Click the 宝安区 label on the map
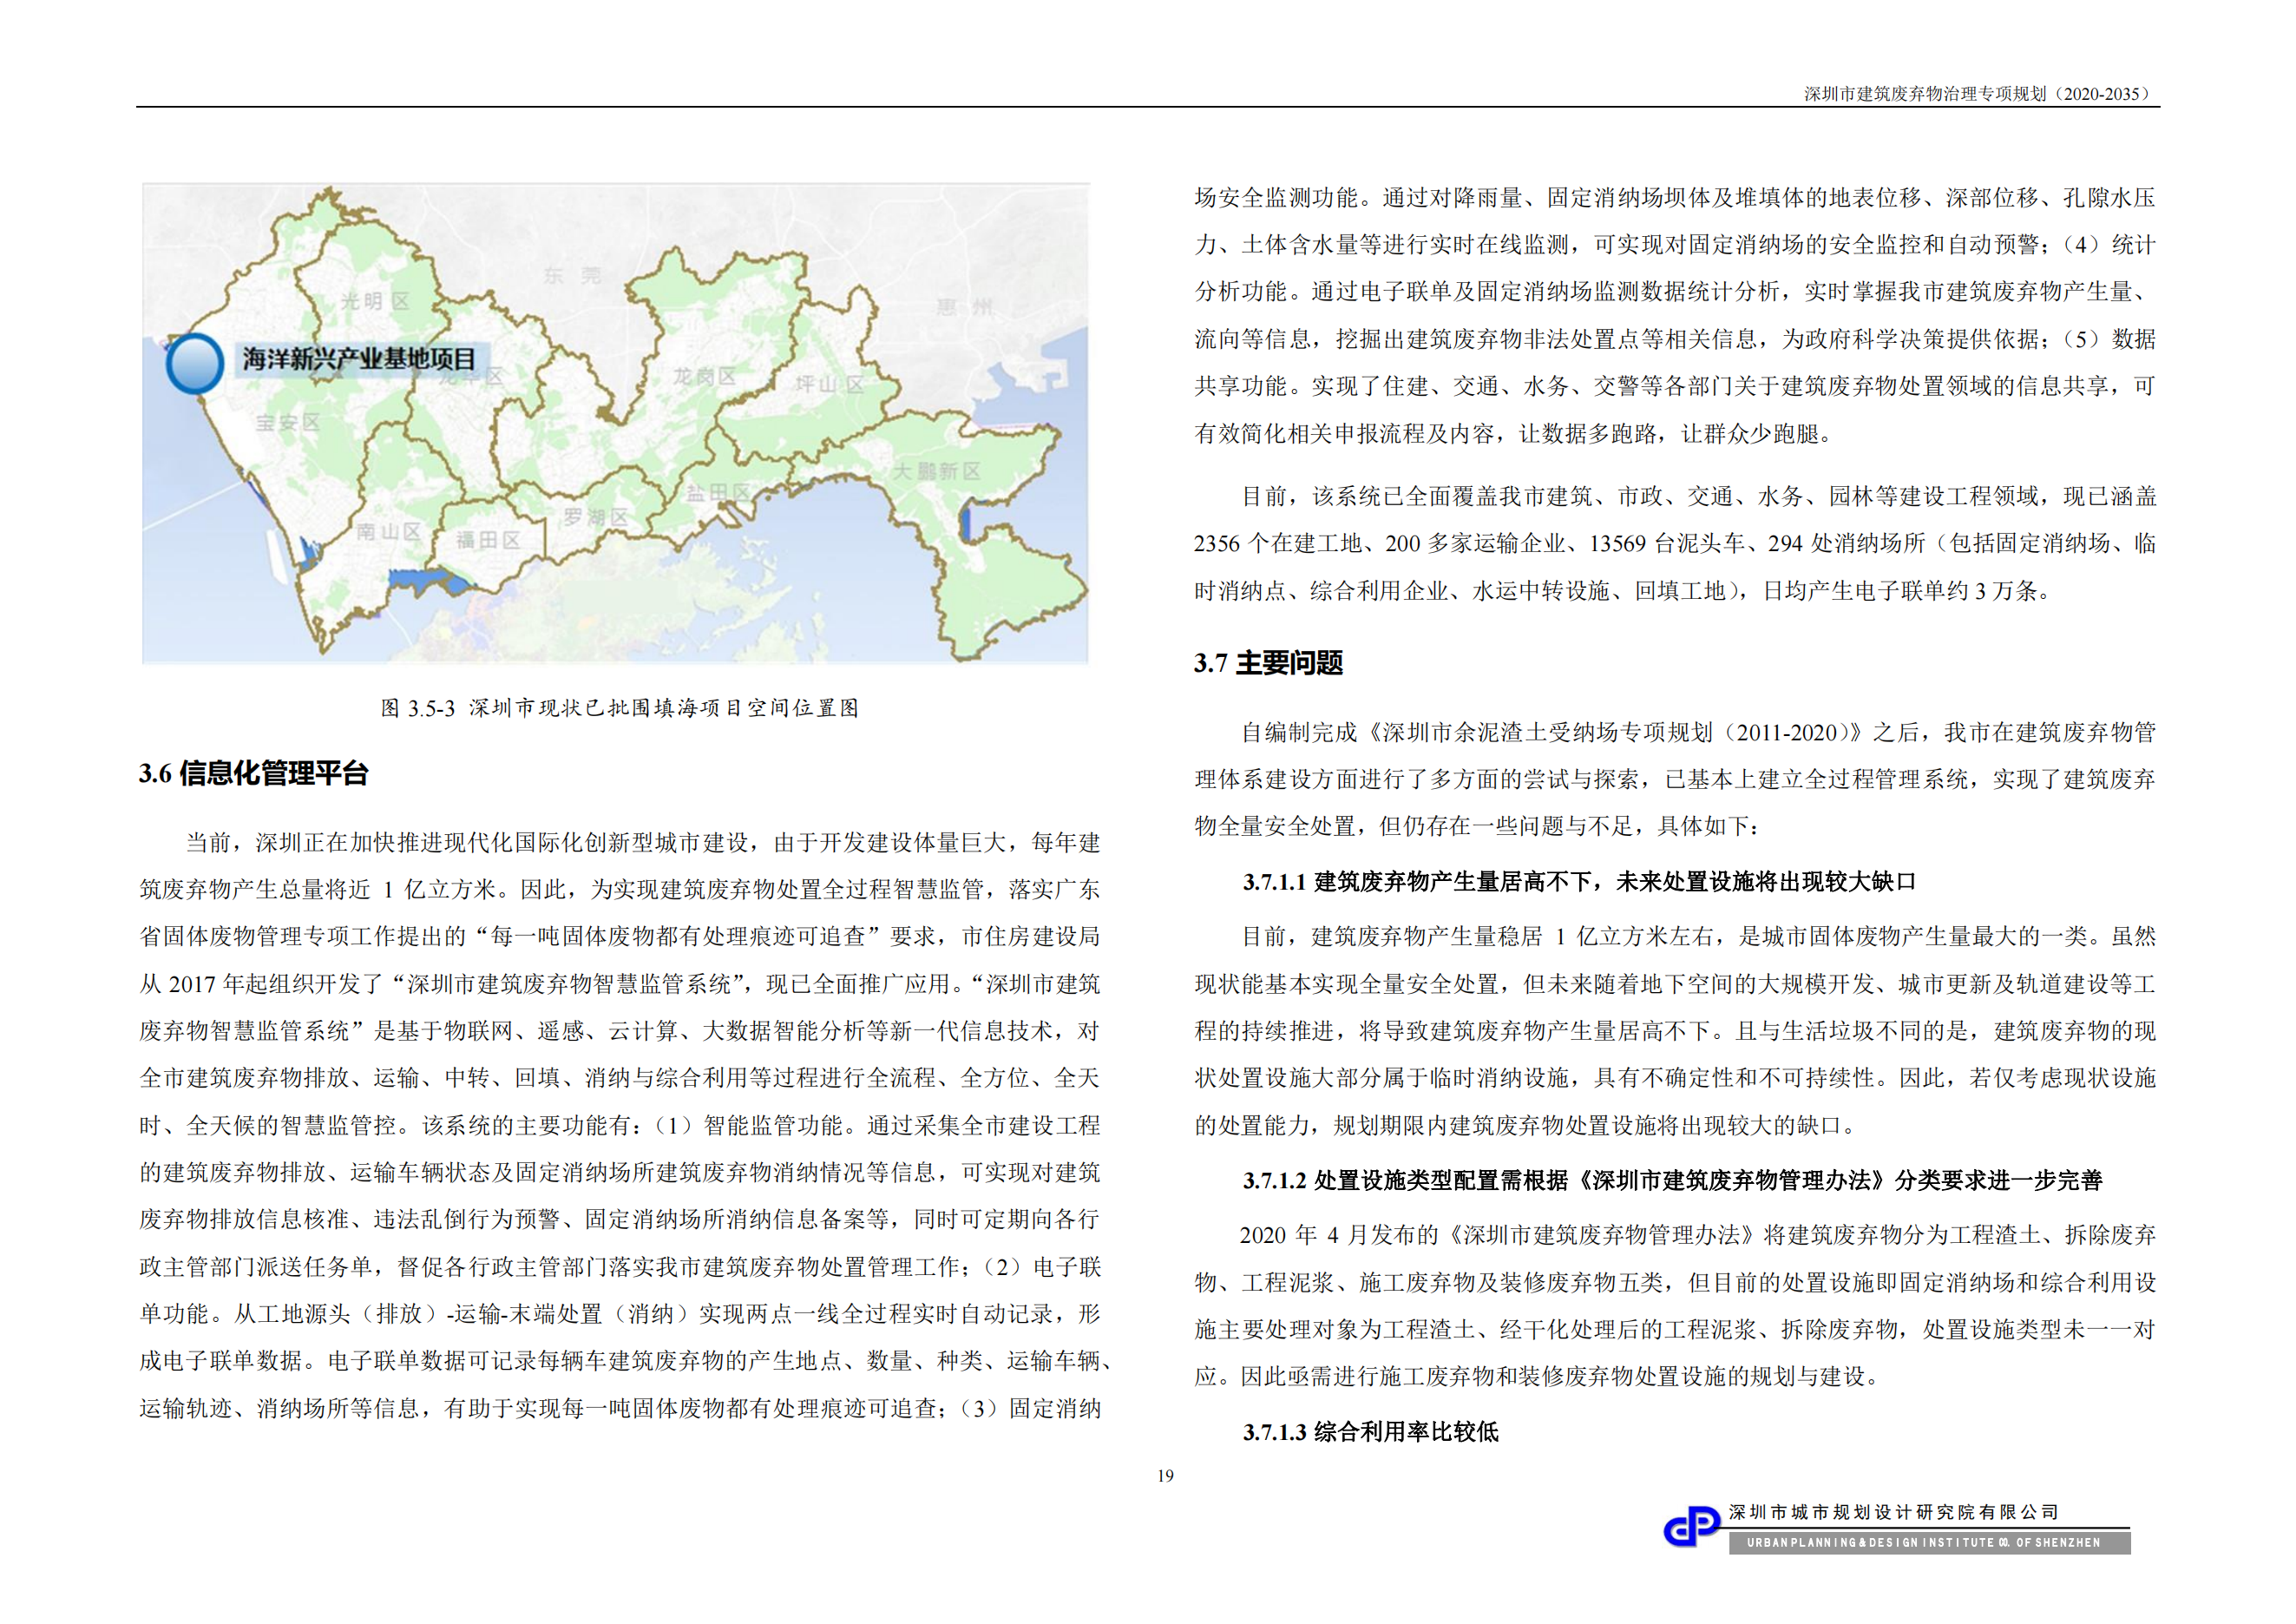This screenshot has width=2296, height=1624. point(288,422)
